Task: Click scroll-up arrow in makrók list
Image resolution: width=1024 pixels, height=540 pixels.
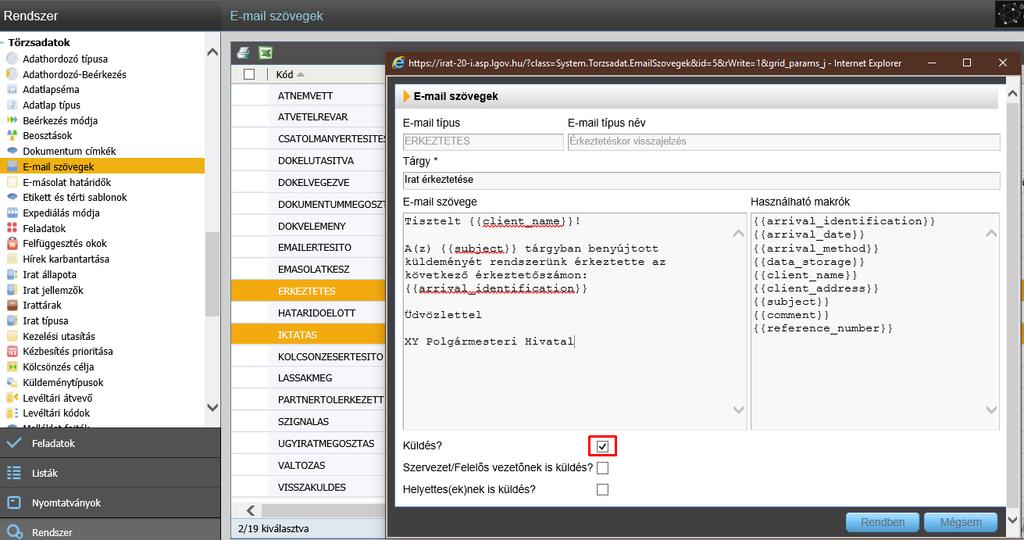Action: click(x=991, y=234)
